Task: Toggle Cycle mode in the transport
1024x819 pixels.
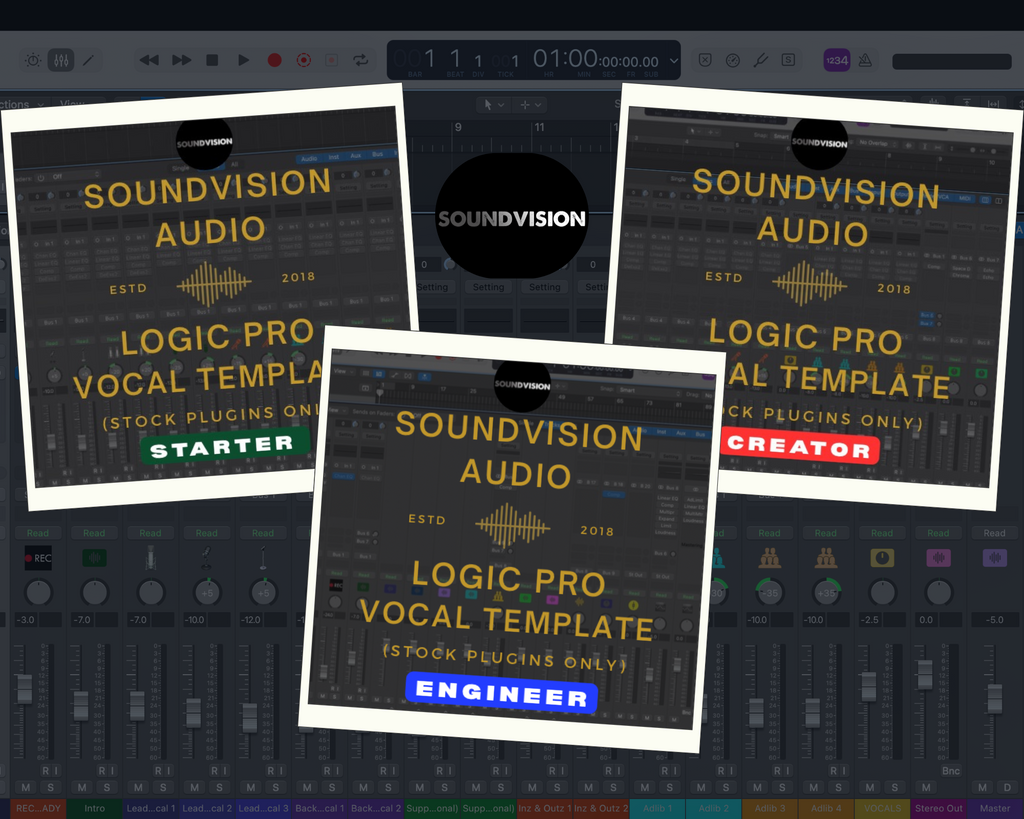Action: point(361,60)
